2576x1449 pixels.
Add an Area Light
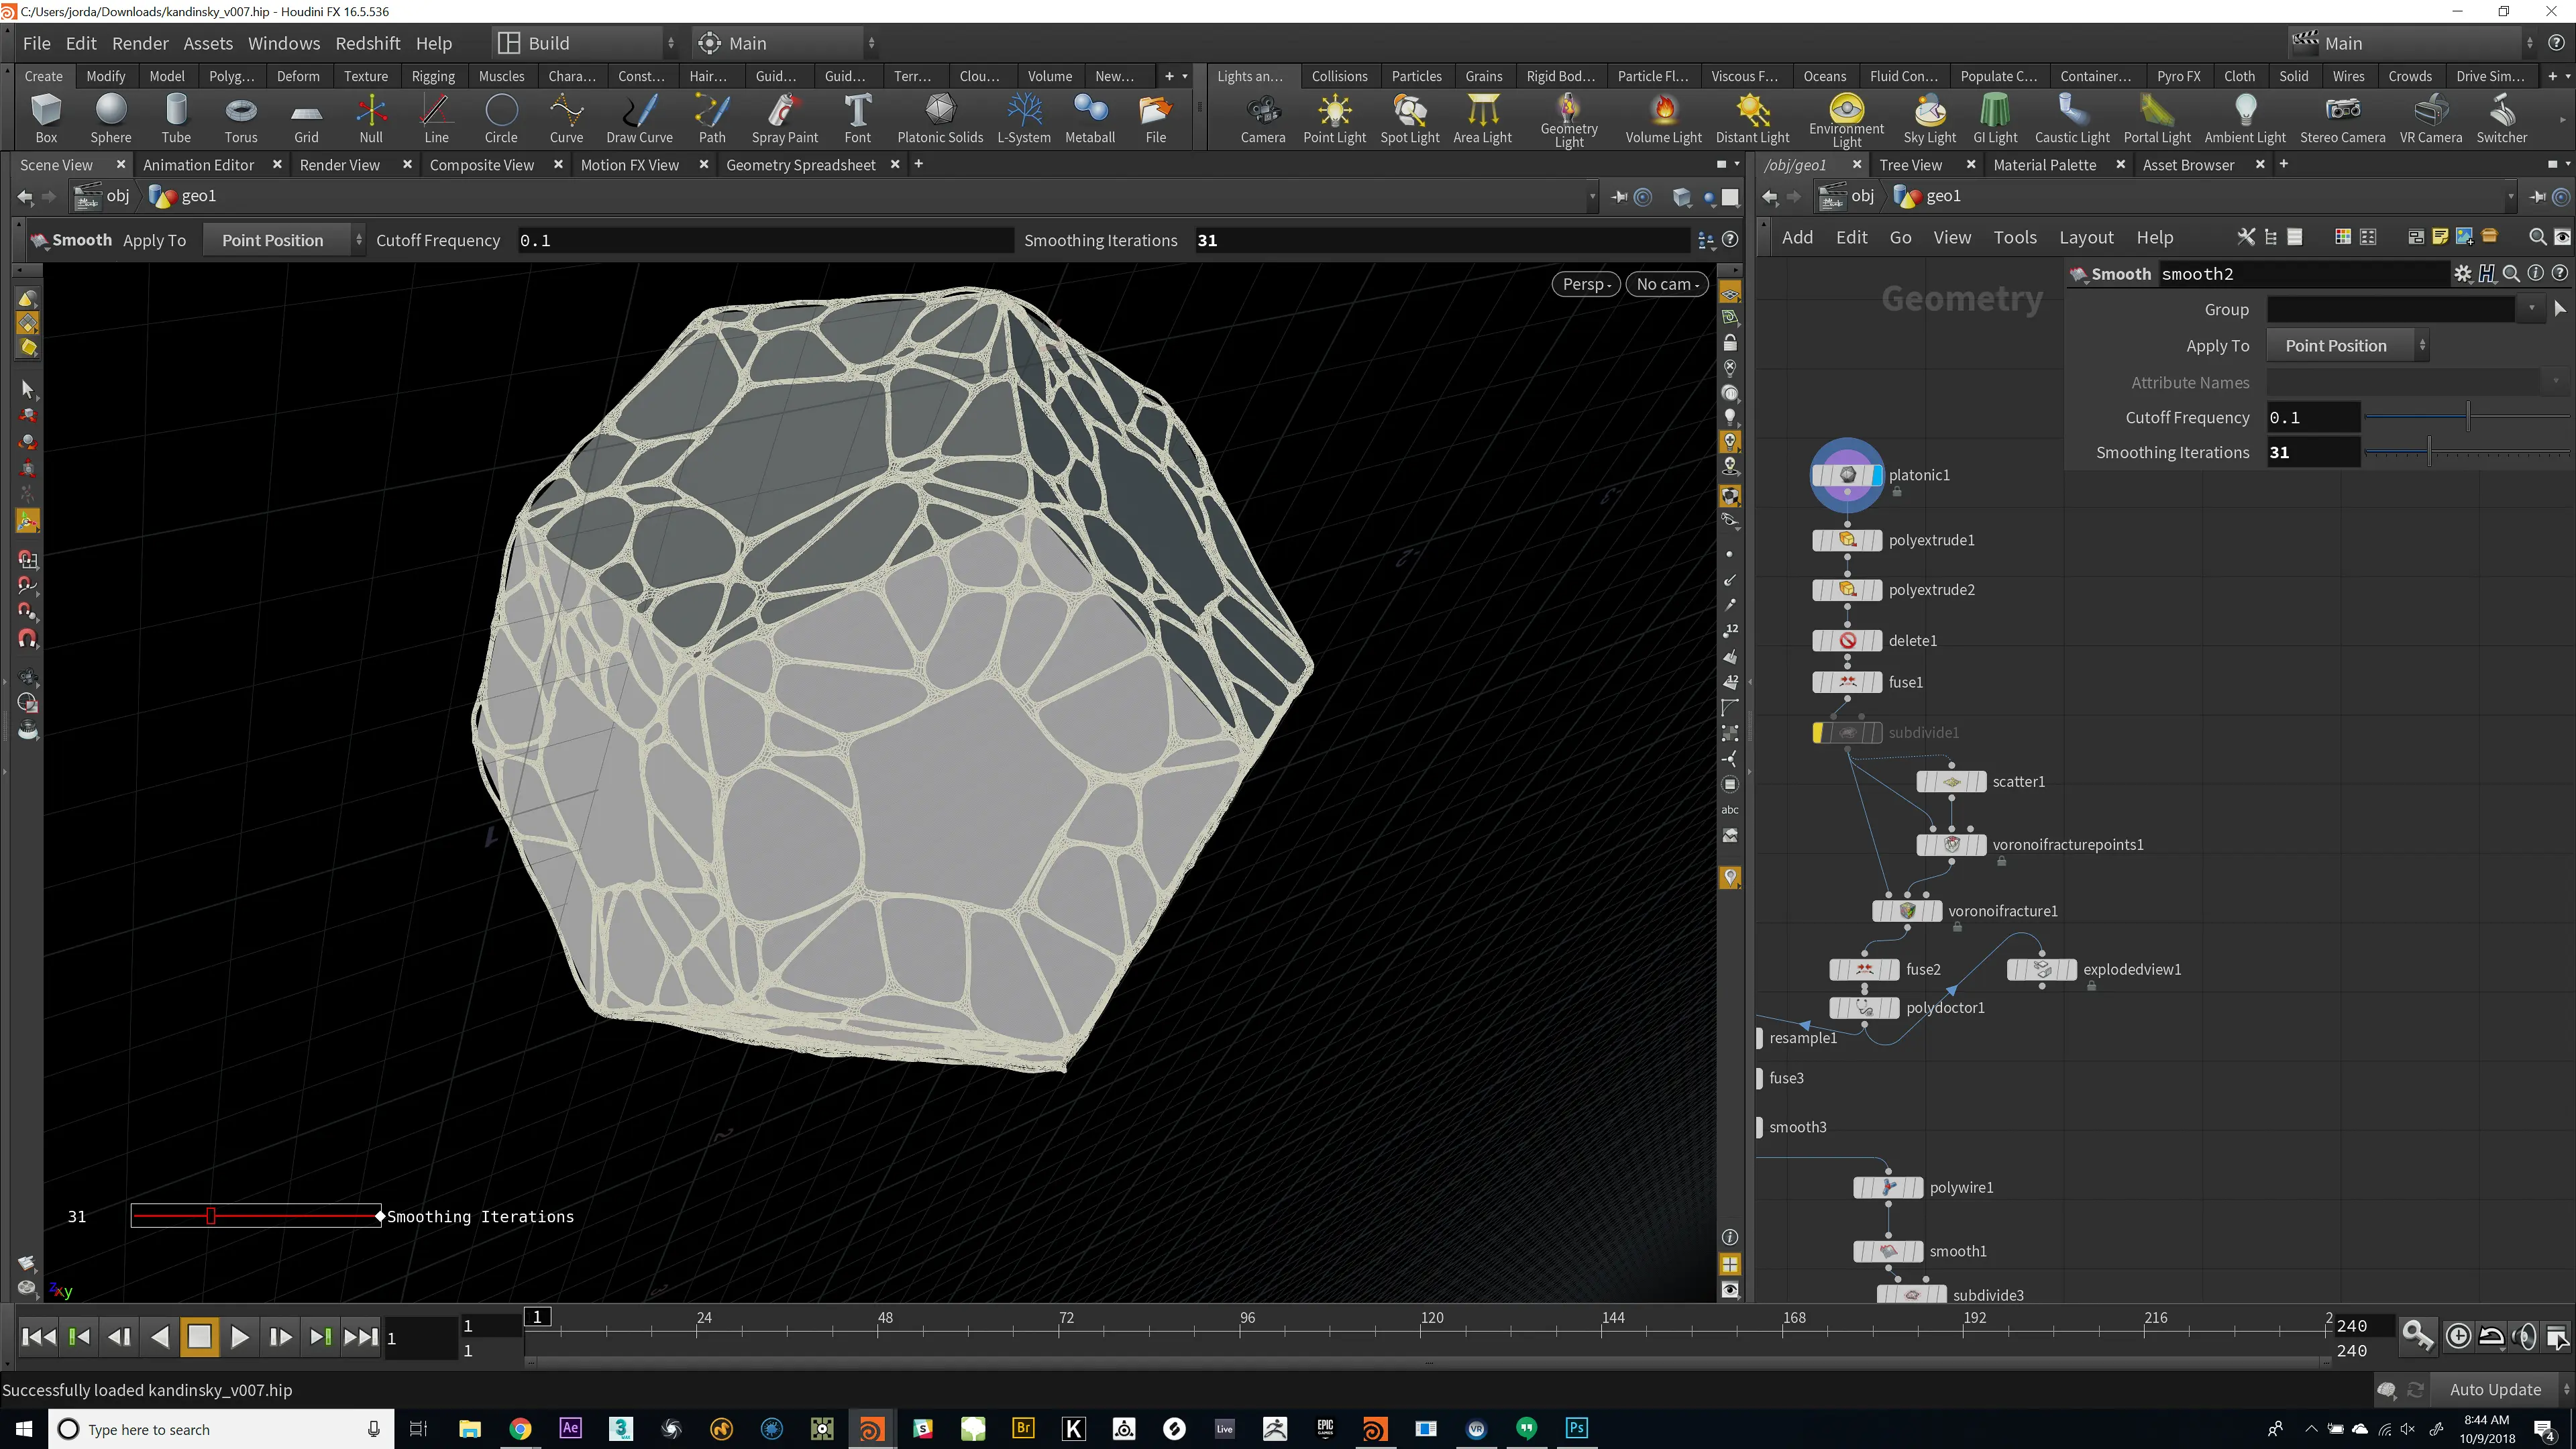coord(1482,118)
